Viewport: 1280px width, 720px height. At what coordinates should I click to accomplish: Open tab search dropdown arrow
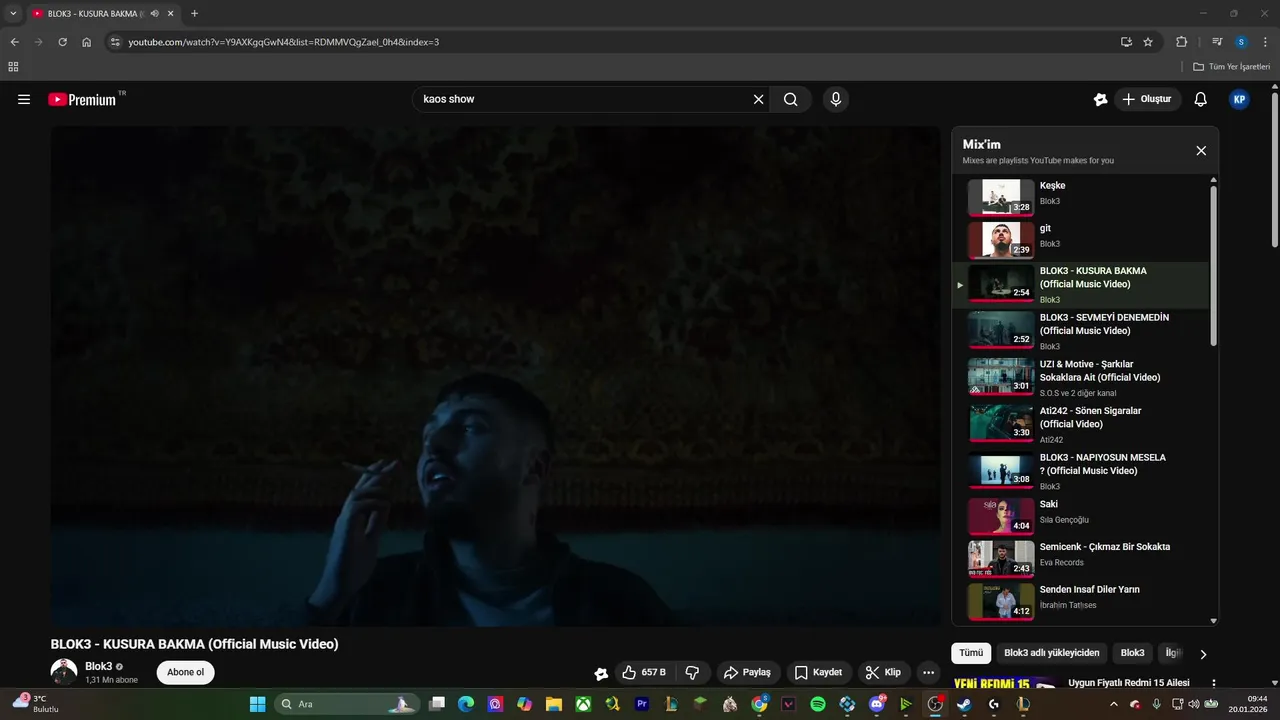13,13
